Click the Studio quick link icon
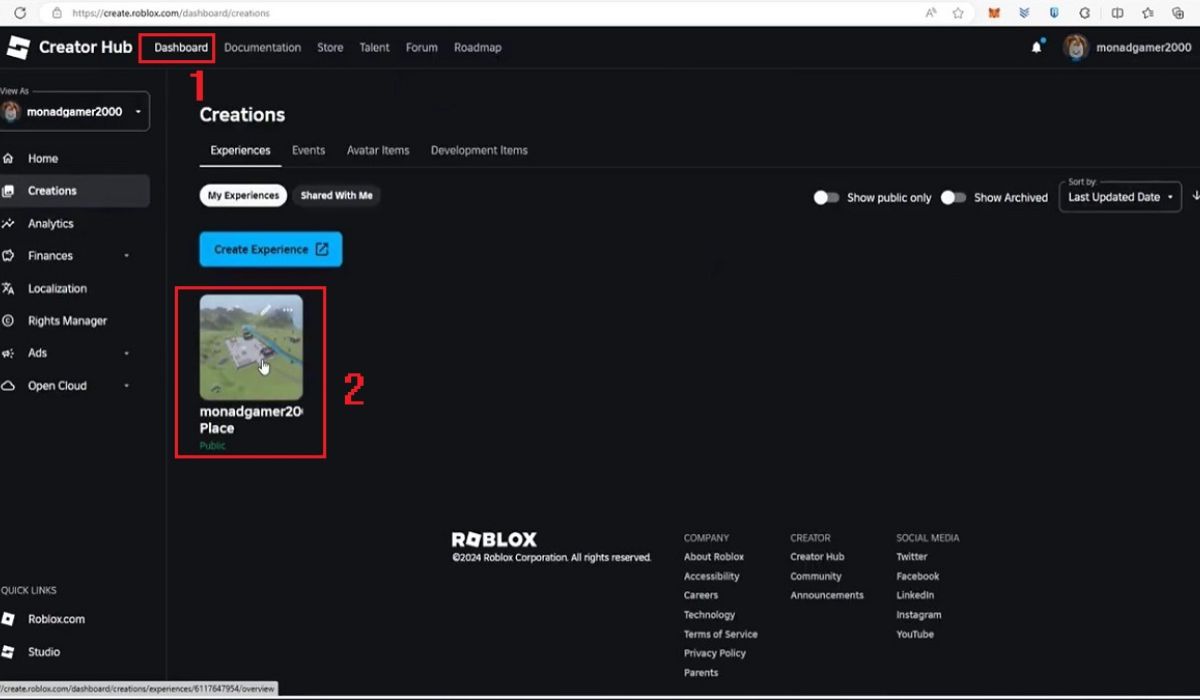The image size is (1200, 700). tap(8, 652)
